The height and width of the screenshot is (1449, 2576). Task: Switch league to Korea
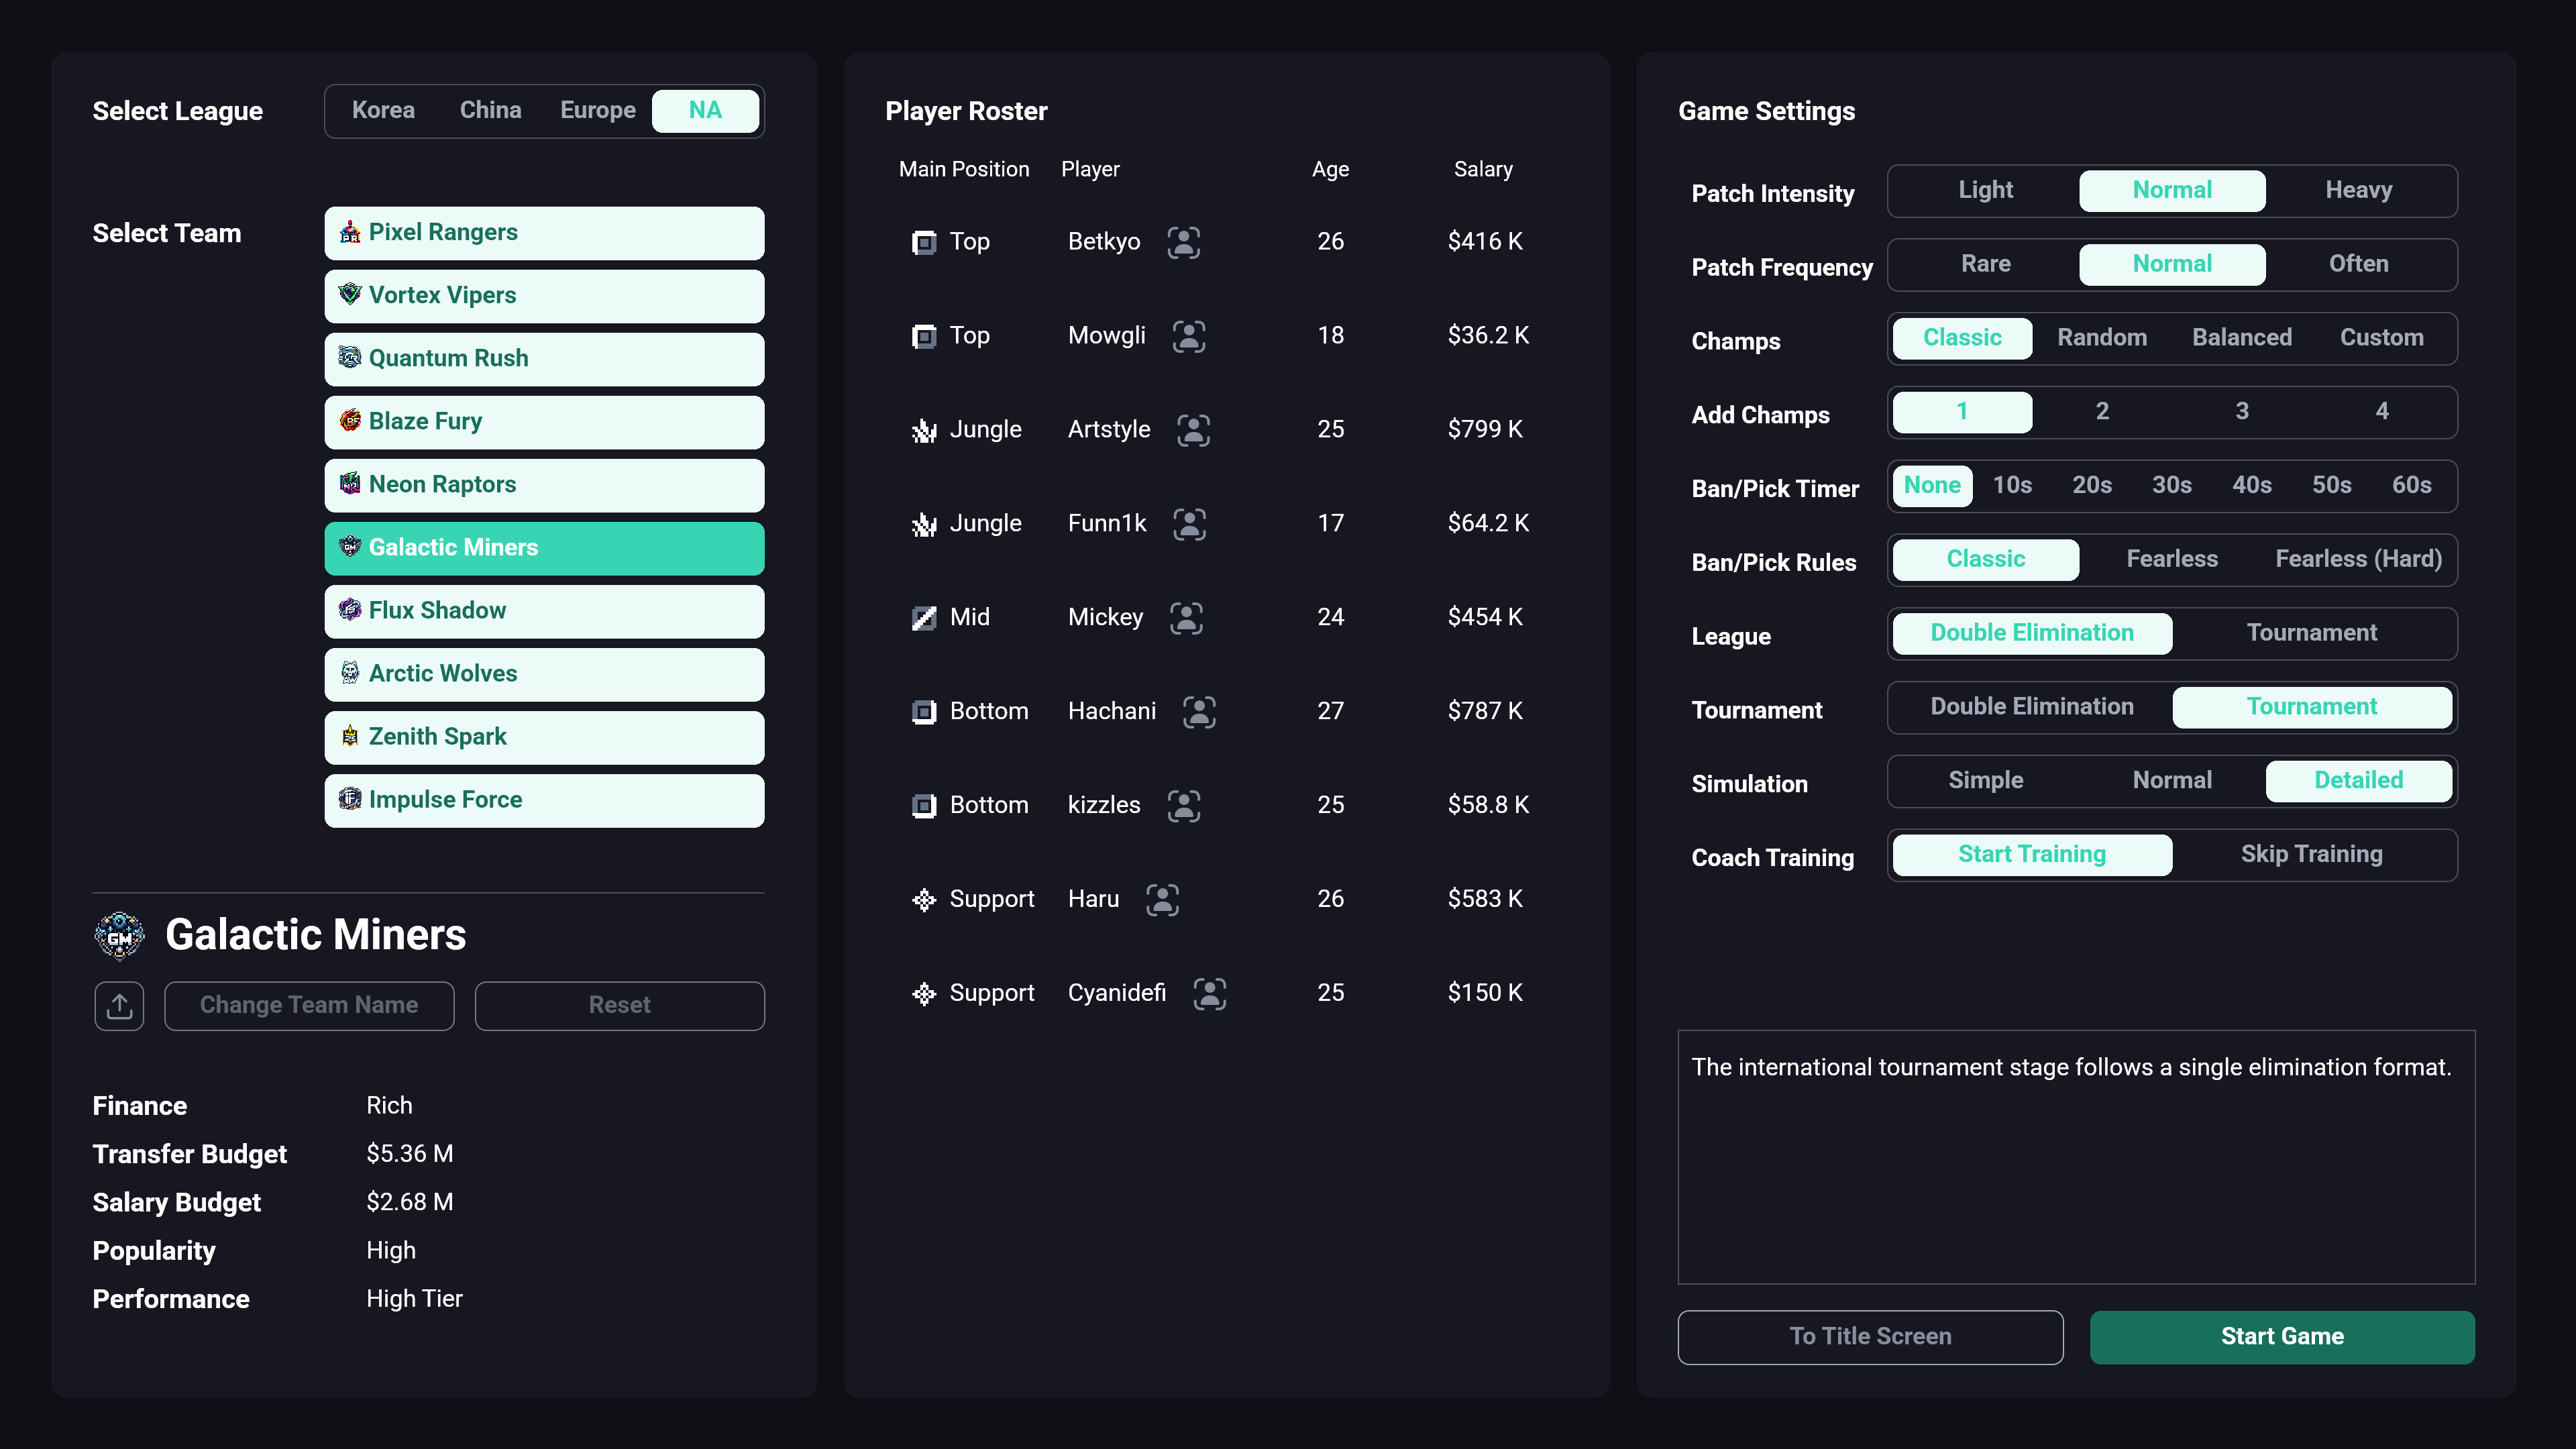[383, 111]
